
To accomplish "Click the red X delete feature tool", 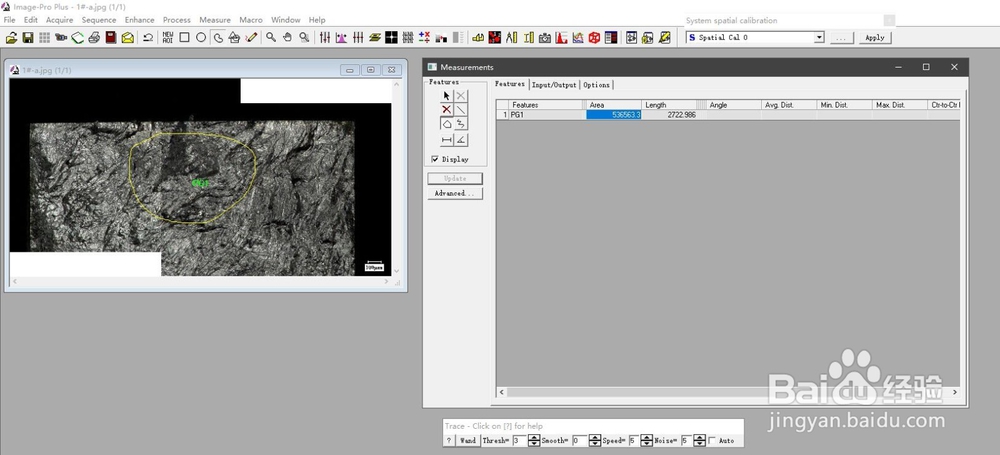I will pos(446,110).
